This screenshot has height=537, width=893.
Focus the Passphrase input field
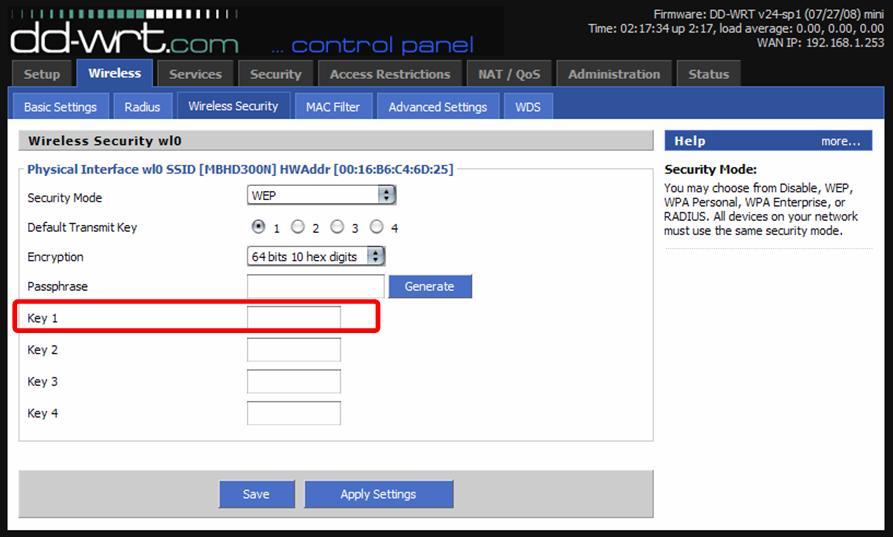(x=316, y=286)
